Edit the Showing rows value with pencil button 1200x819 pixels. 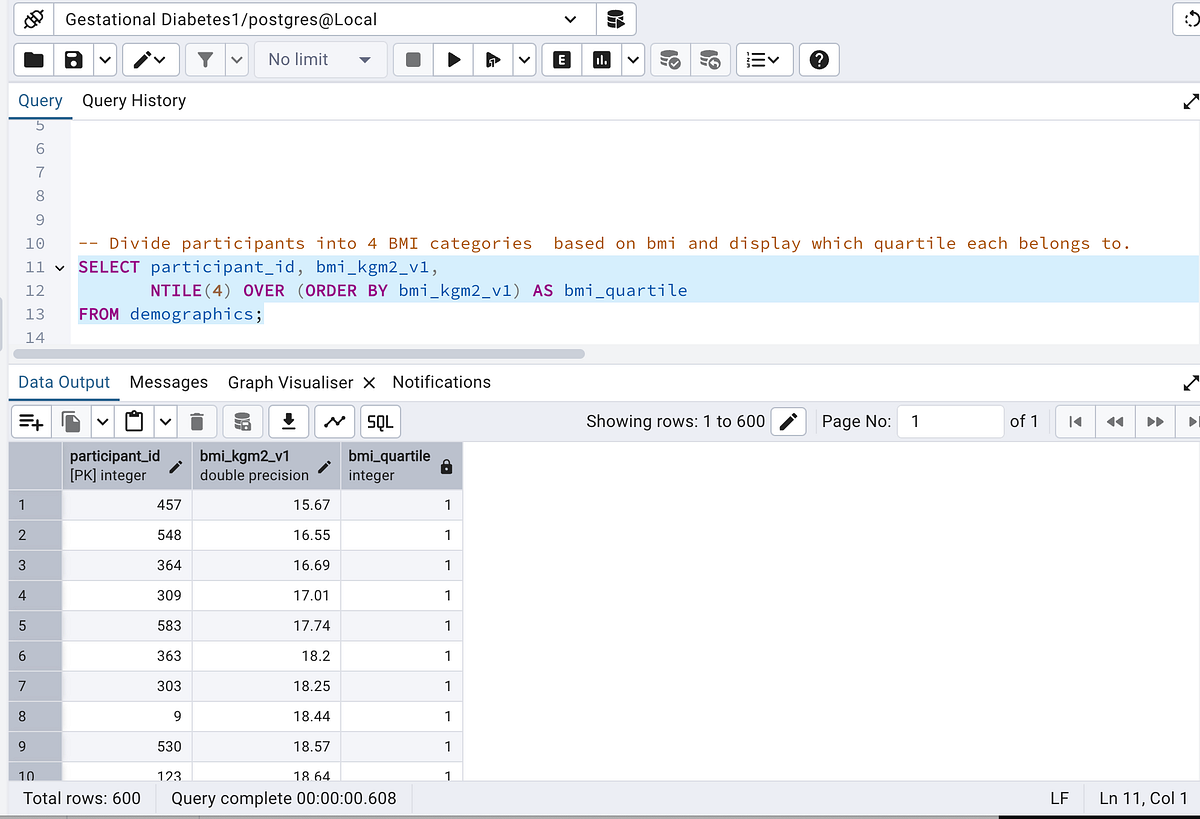[x=788, y=421]
